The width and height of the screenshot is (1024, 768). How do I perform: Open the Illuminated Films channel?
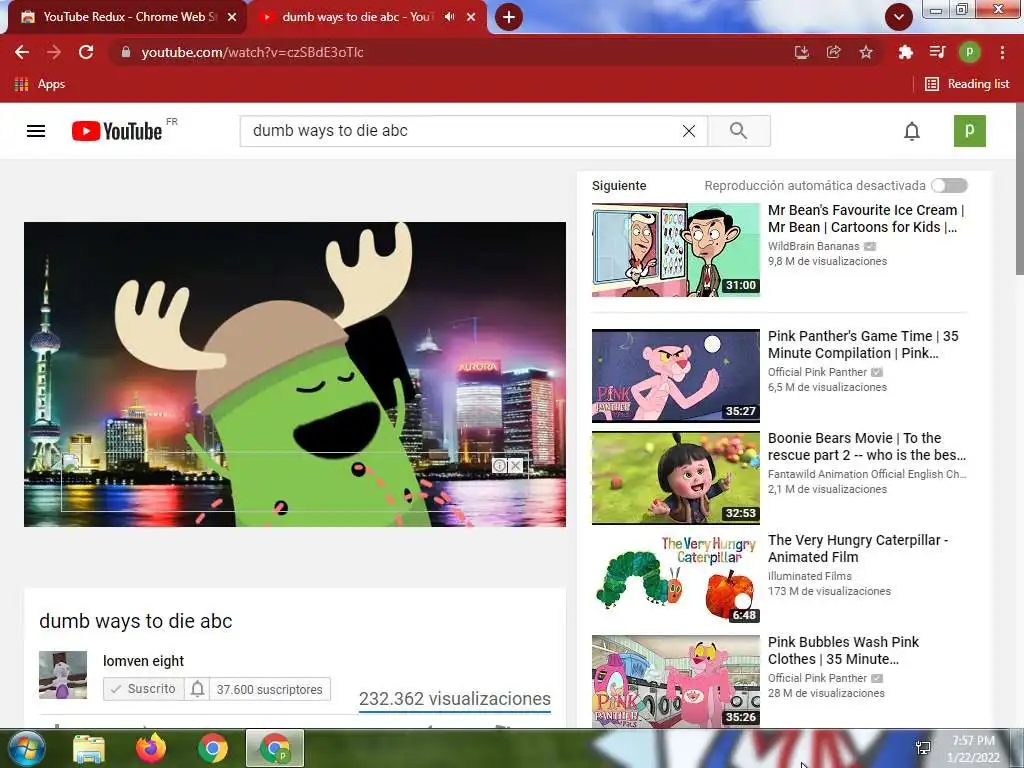810,576
